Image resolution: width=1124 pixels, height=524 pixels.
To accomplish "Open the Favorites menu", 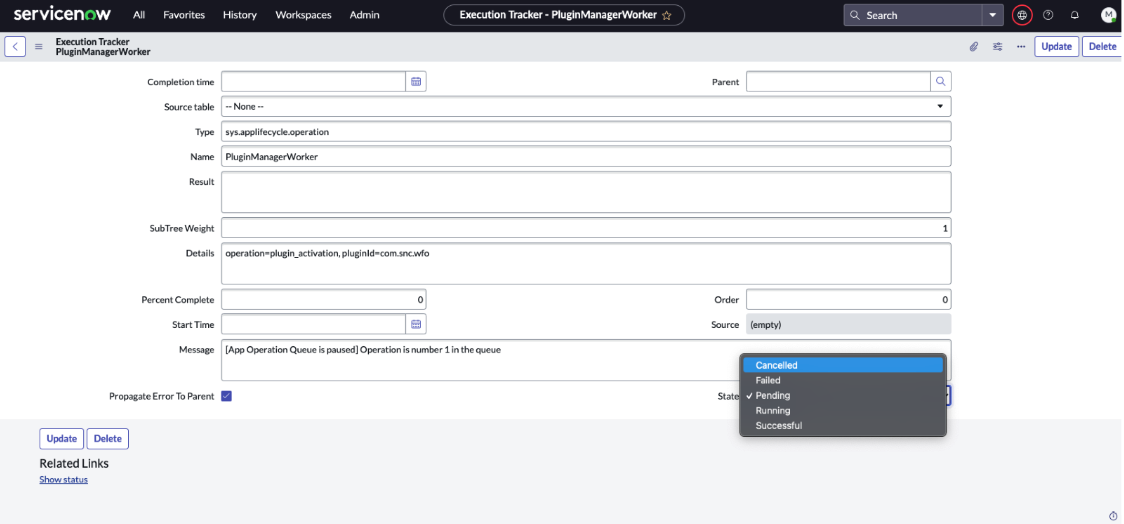I will coord(184,15).
